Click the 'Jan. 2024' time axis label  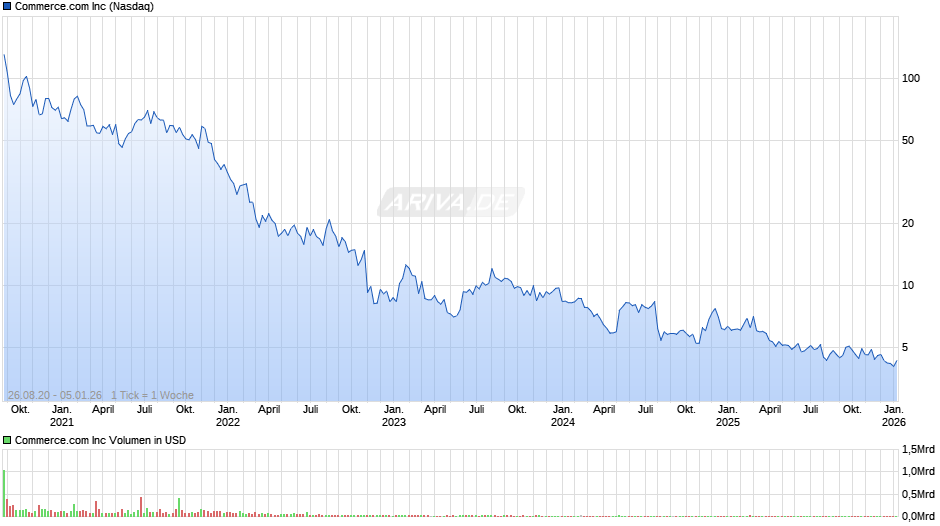(x=562, y=416)
